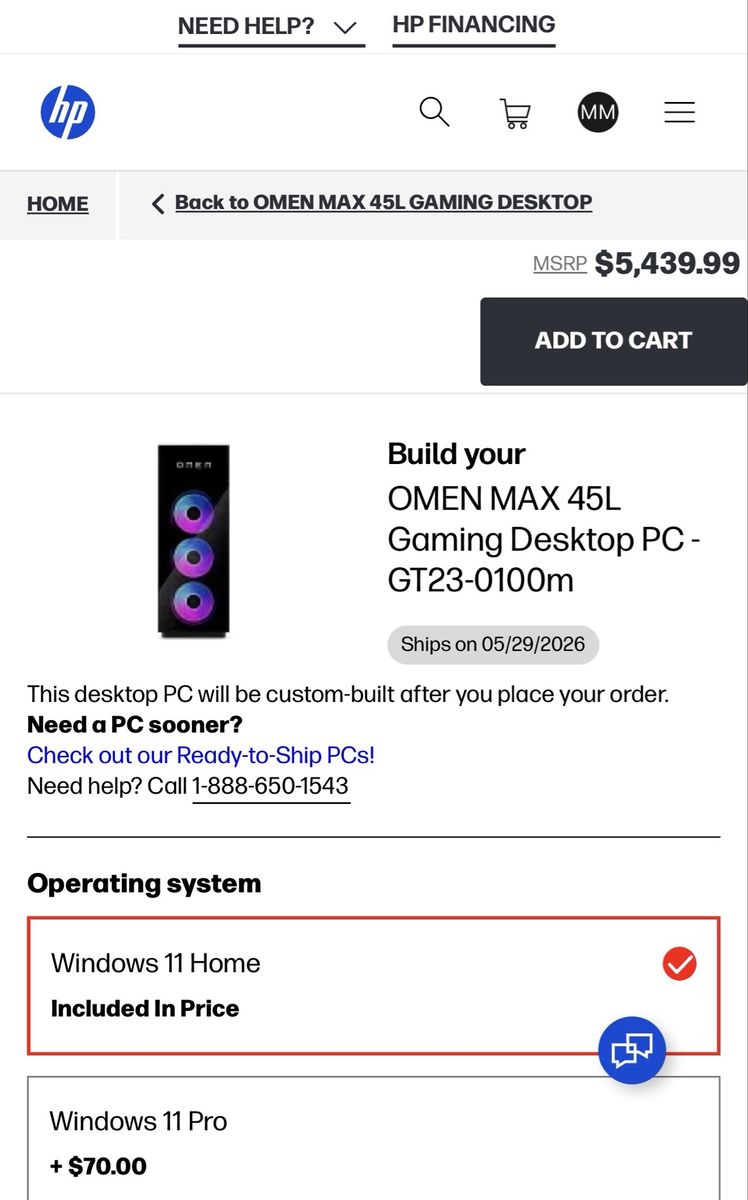Click the Need Help chevron arrow
The image size is (748, 1200).
345,27
